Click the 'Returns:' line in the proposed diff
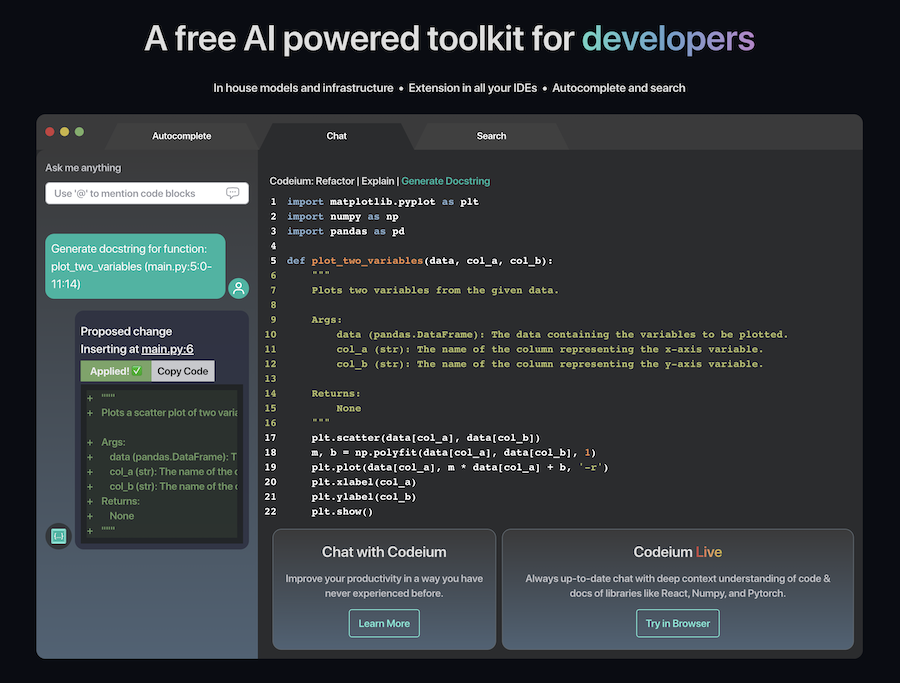 pos(121,501)
